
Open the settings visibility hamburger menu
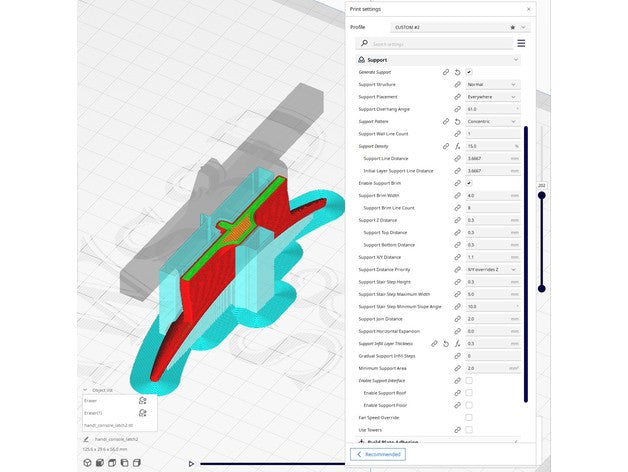click(521, 43)
